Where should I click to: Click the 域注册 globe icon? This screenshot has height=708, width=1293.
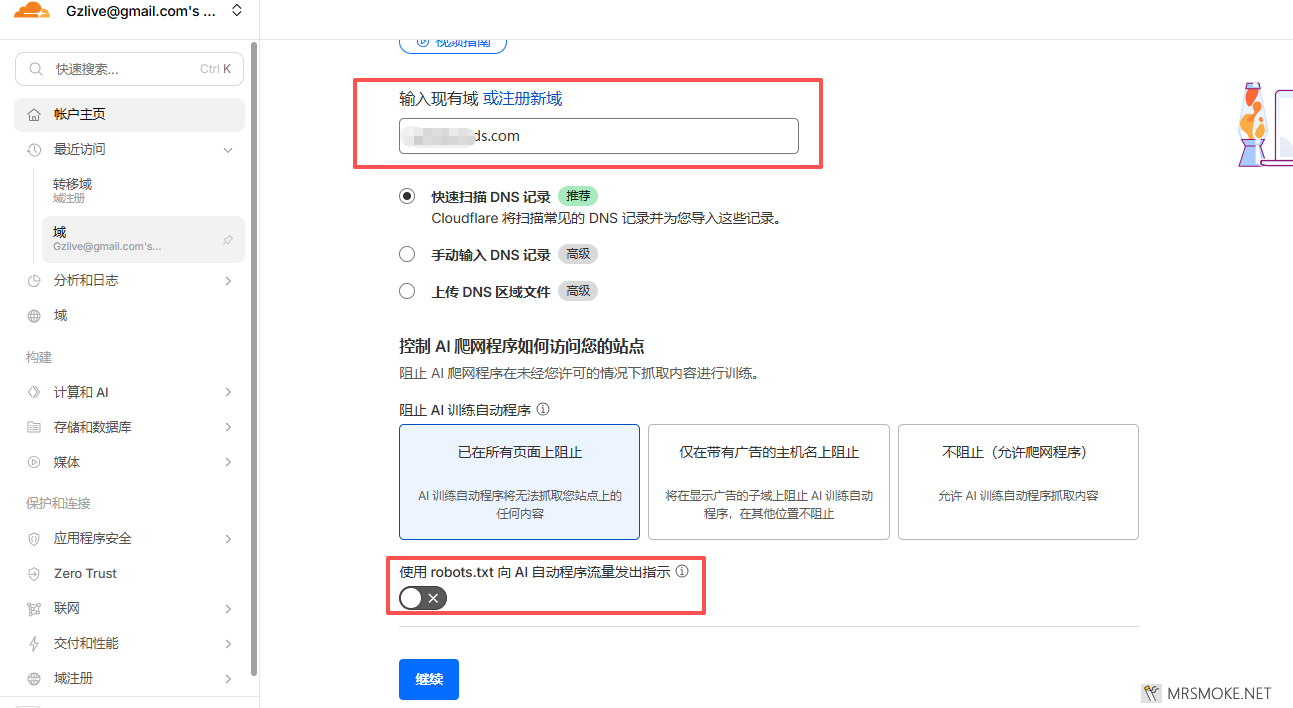34,679
